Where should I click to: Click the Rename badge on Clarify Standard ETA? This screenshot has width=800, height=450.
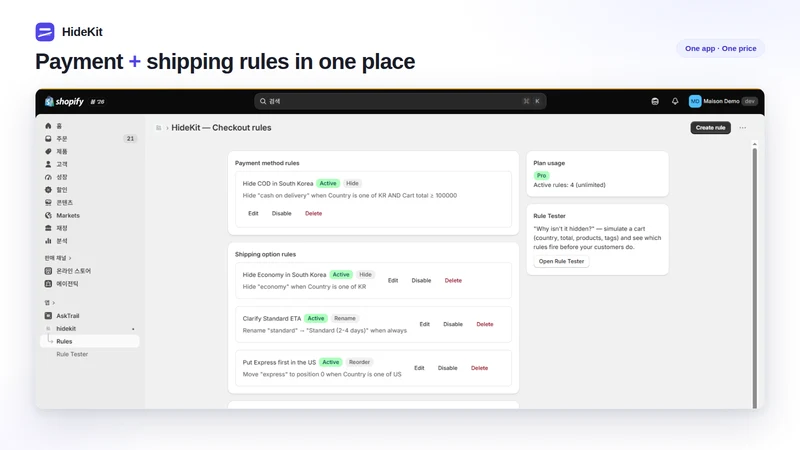pyautogui.click(x=345, y=318)
